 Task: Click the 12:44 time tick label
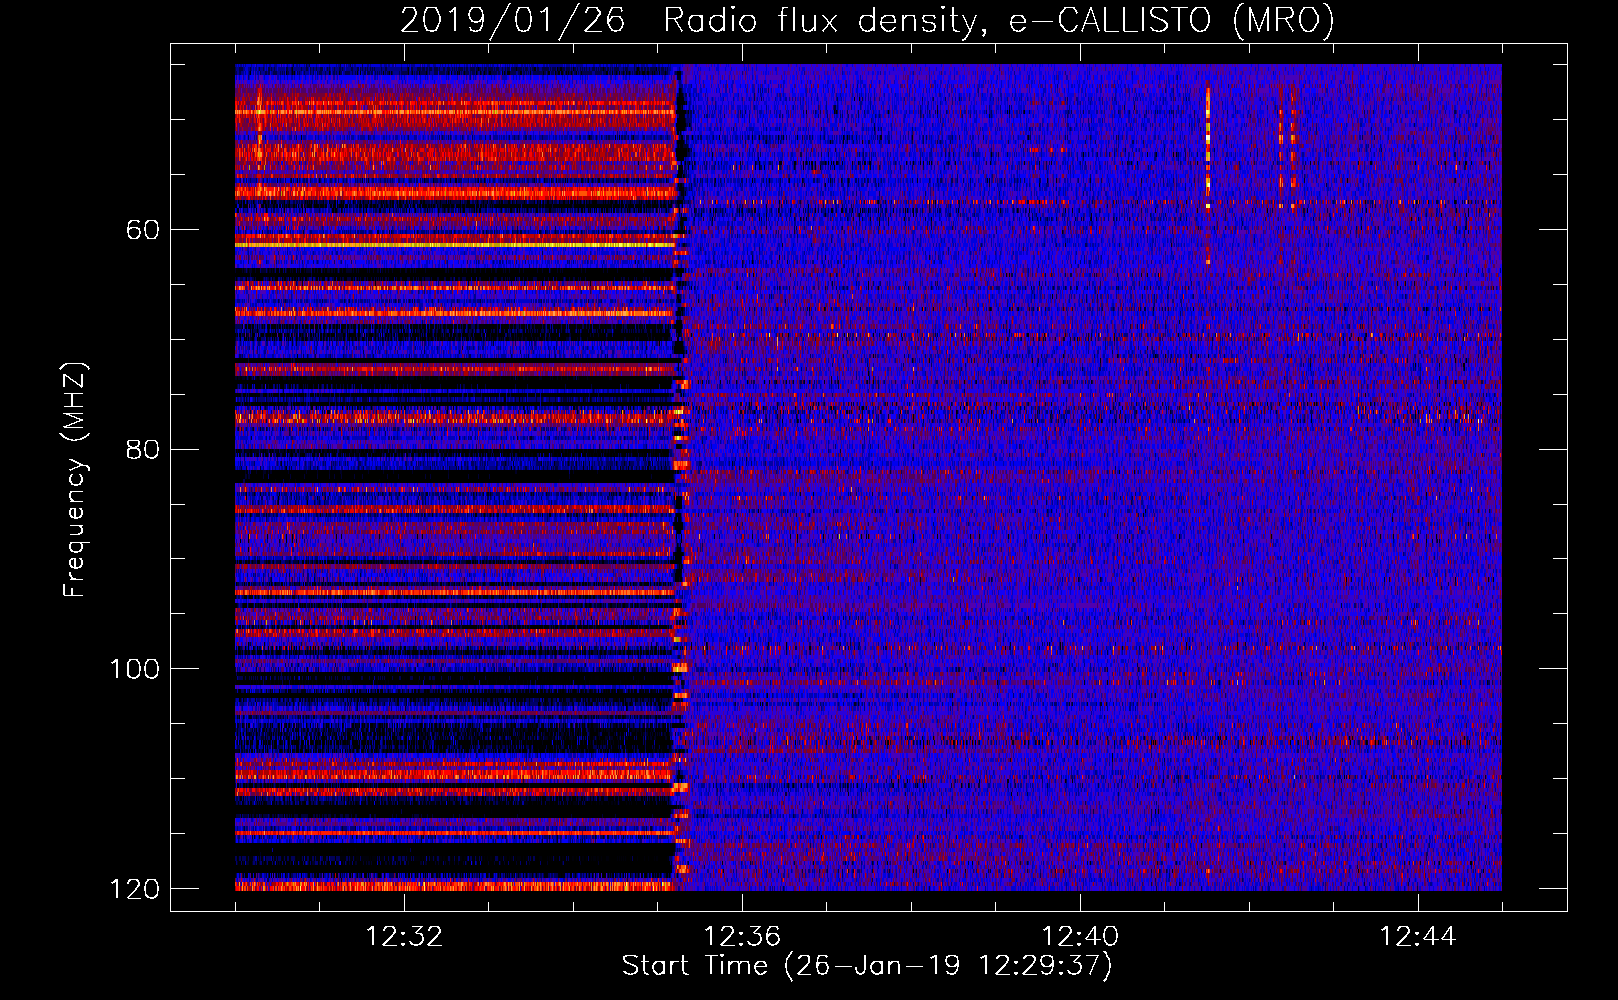(x=1418, y=937)
